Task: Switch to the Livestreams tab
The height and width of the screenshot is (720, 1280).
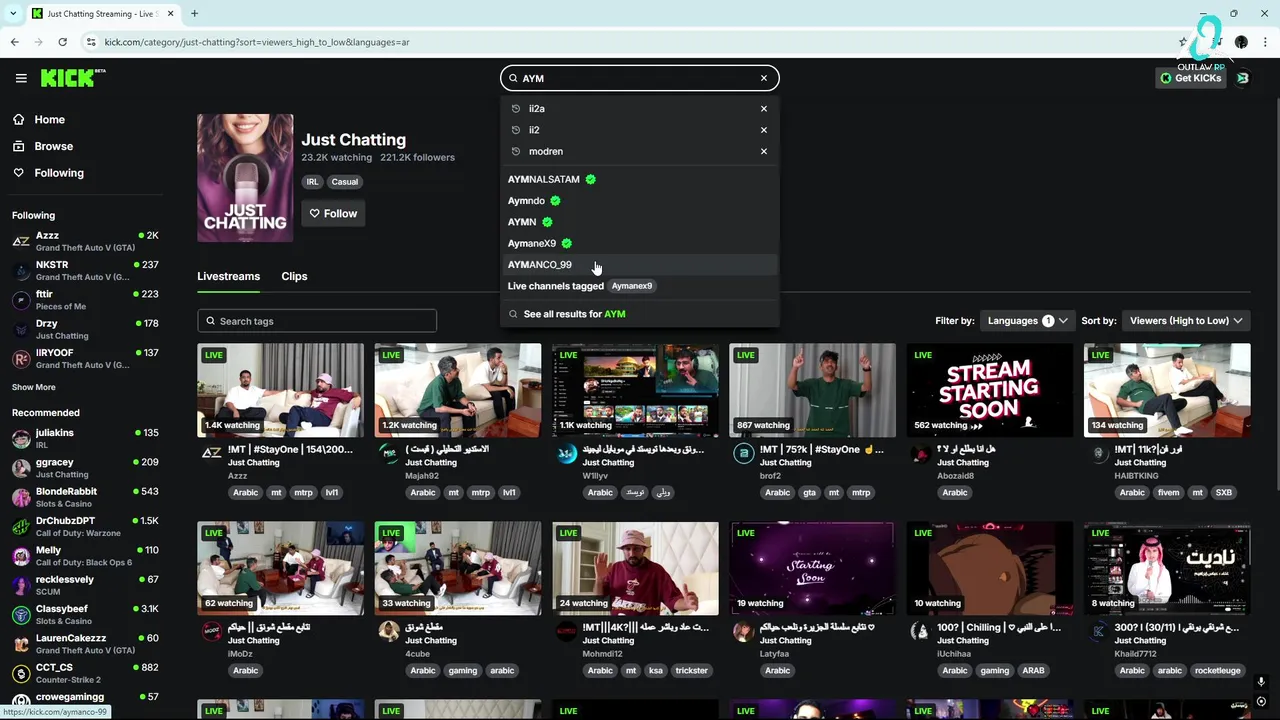Action: pos(228,276)
